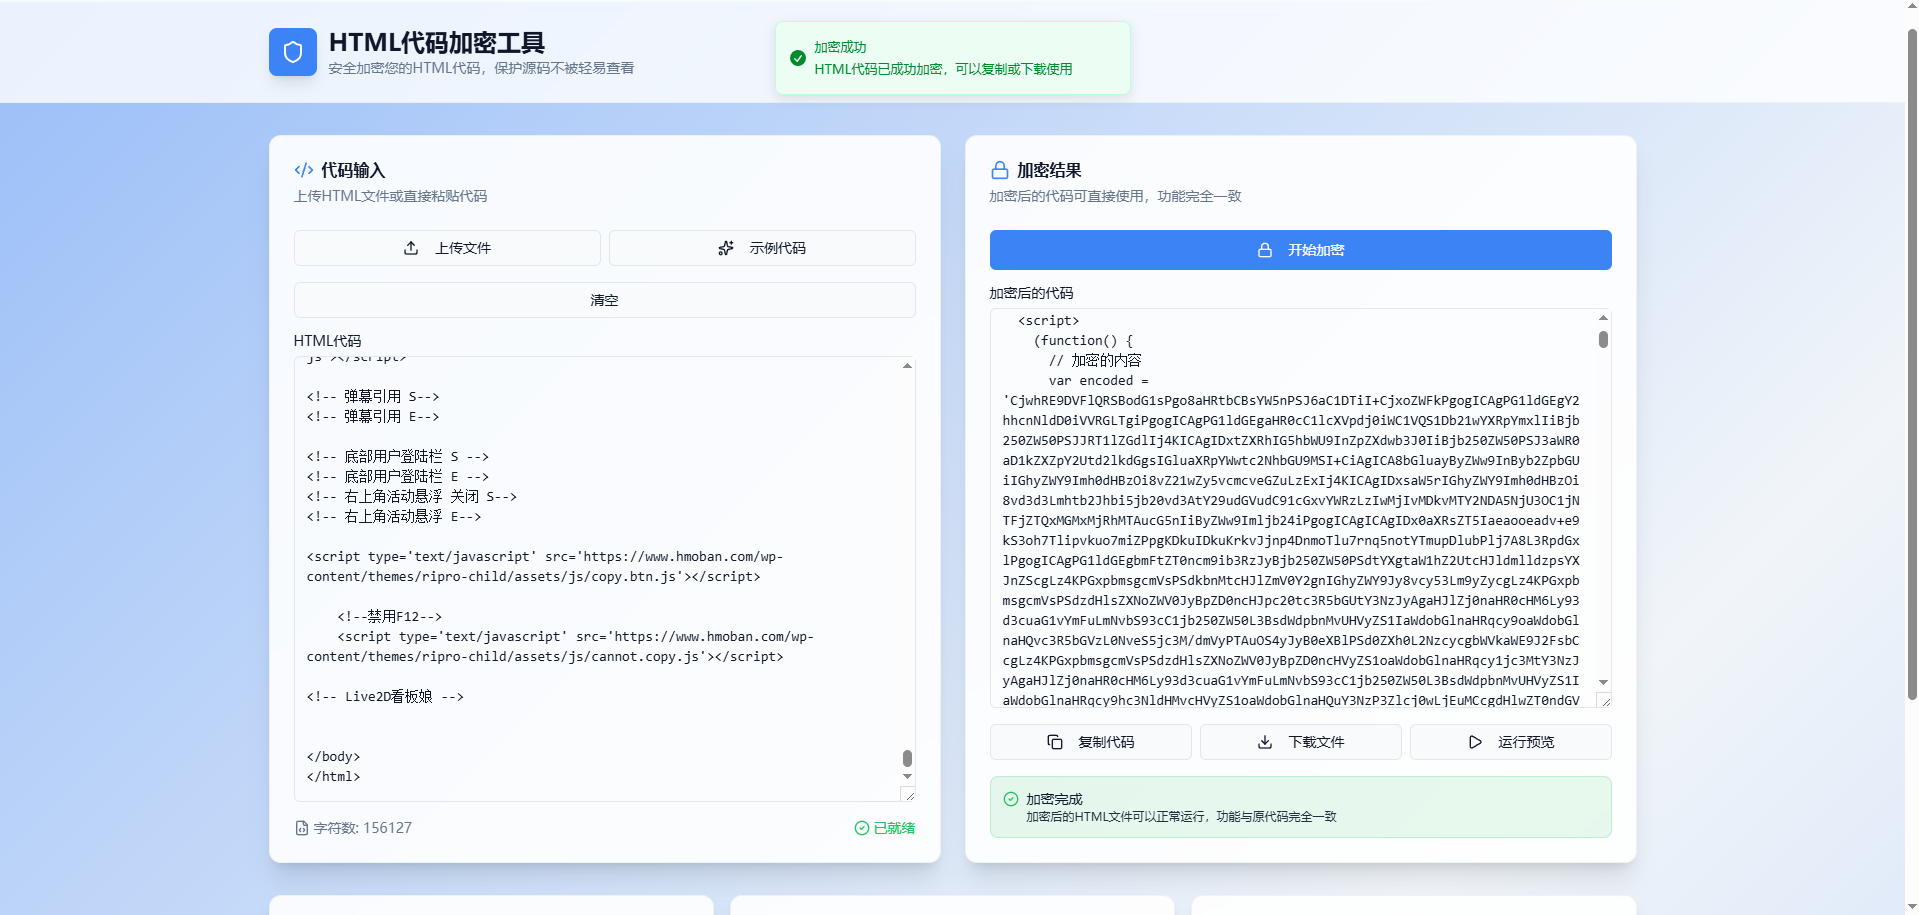The width and height of the screenshot is (1919, 915).
Task: Click the '// 加密的内容' comment in output
Action: pyautogui.click(x=1095, y=360)
